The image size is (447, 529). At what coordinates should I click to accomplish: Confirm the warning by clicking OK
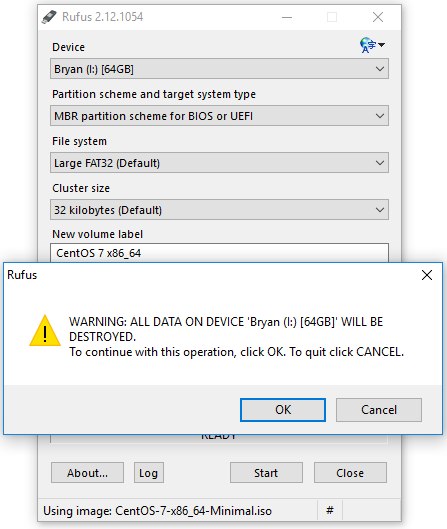coord(283,410)
